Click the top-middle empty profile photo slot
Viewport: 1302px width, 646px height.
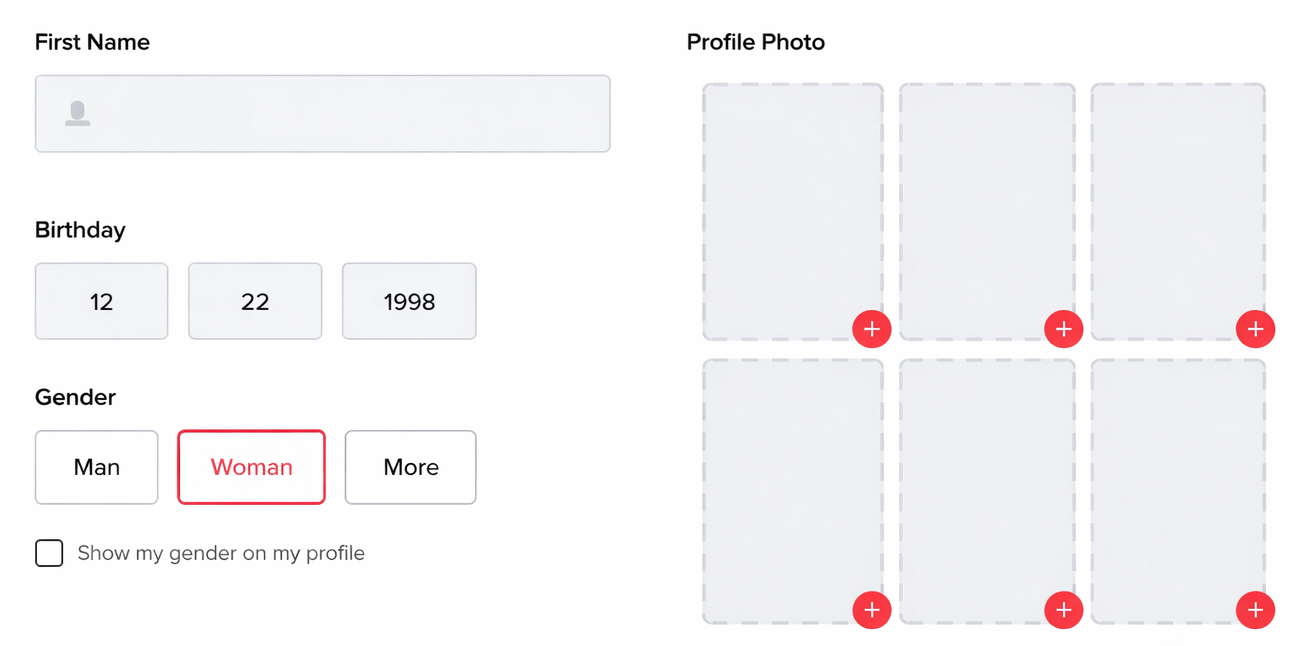click(x=987, y=200)
